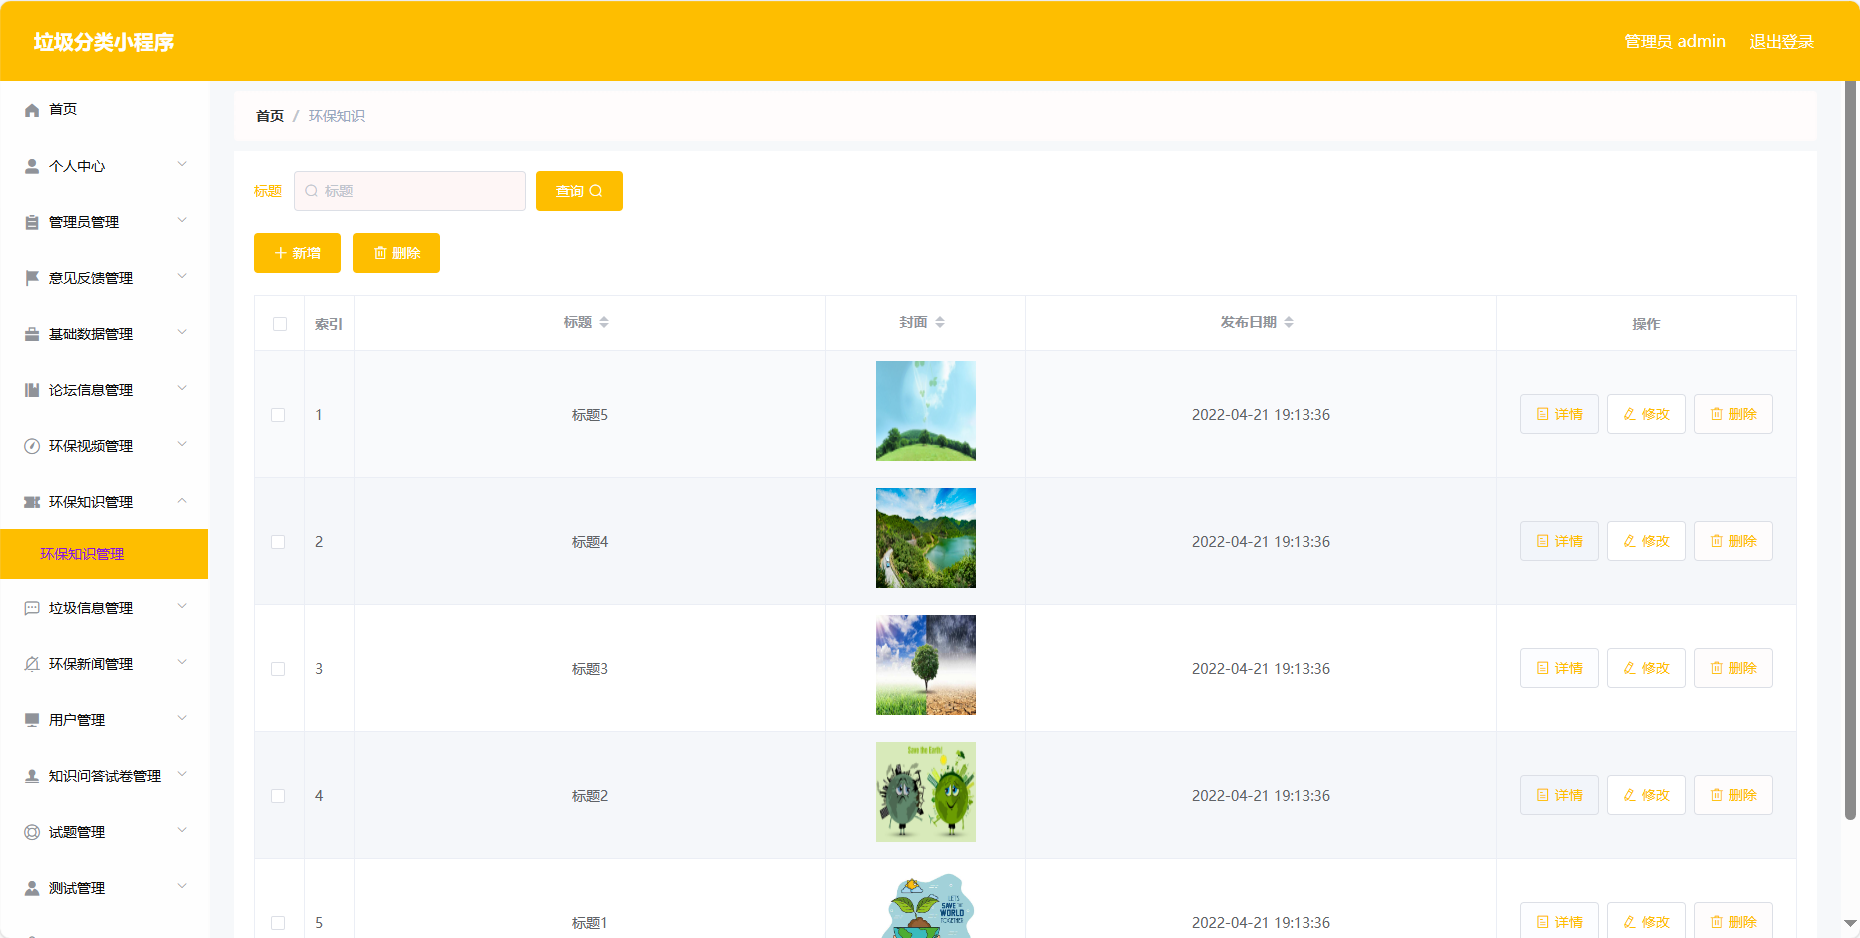Viewport: 1860px width, 938px height.
Task: Click the user icon next to 测试管理
Action: click(x=32, y=888)
